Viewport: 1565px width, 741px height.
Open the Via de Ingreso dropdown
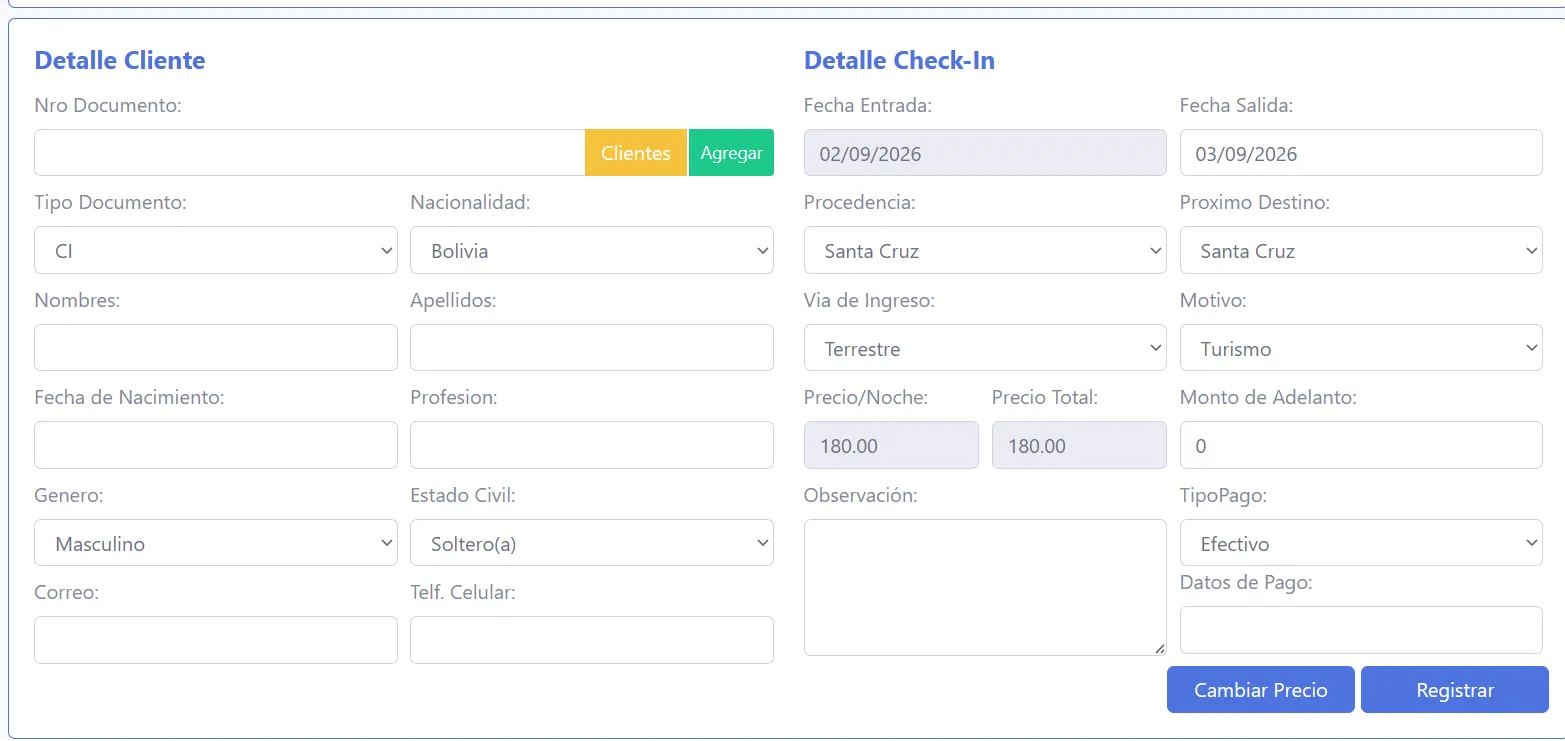click(x=985, y=348)
